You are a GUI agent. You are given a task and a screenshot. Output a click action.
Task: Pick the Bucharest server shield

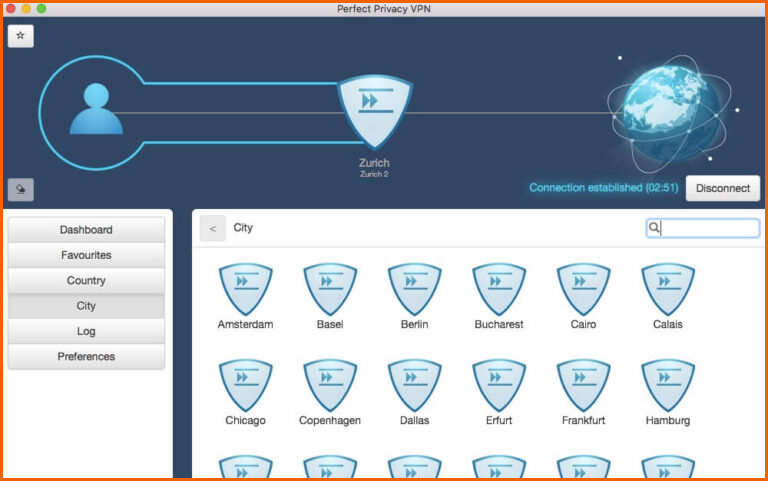[x=499, y=289]
